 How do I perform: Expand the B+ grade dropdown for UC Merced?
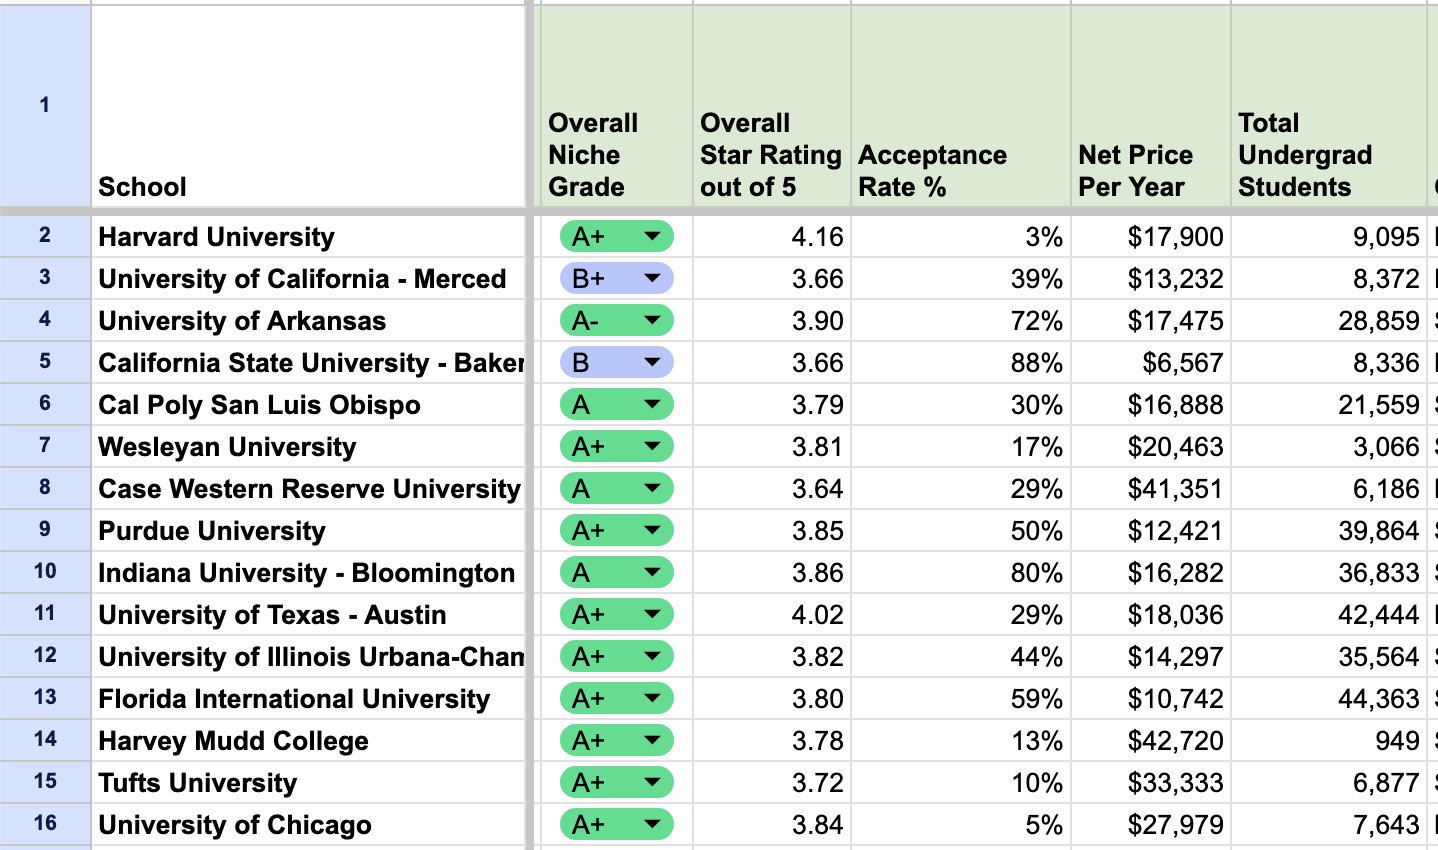click(x=652, y=279)
